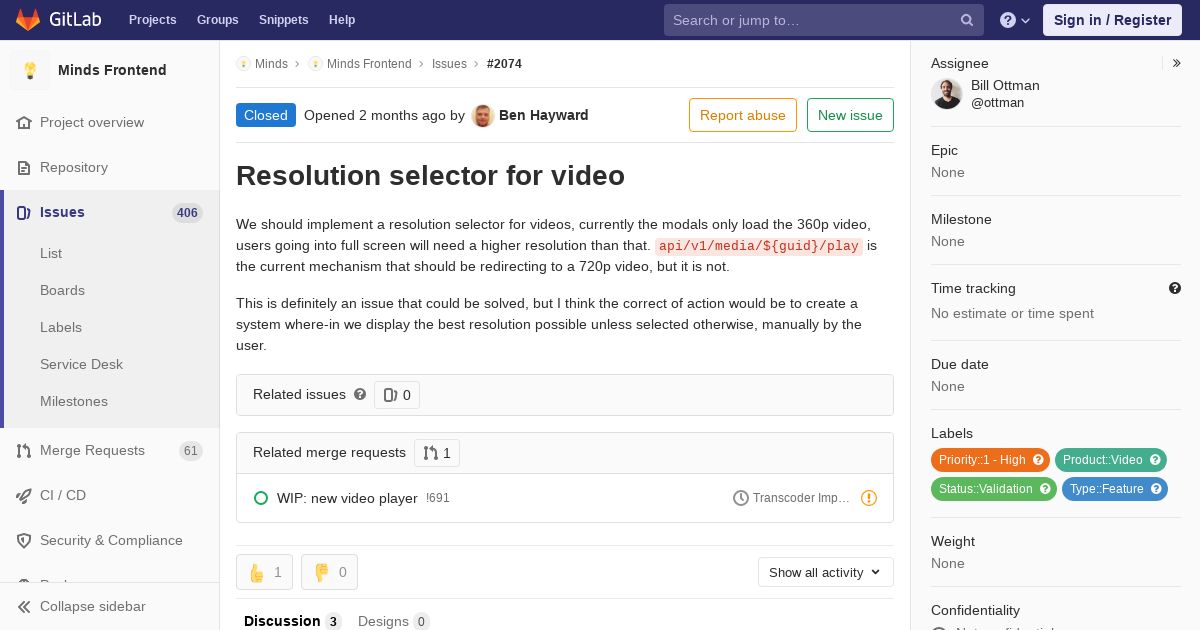Viewport: 1200px width, 630px height.
Task: Click the Minds Frontend project title
Action: pos(112,70)
